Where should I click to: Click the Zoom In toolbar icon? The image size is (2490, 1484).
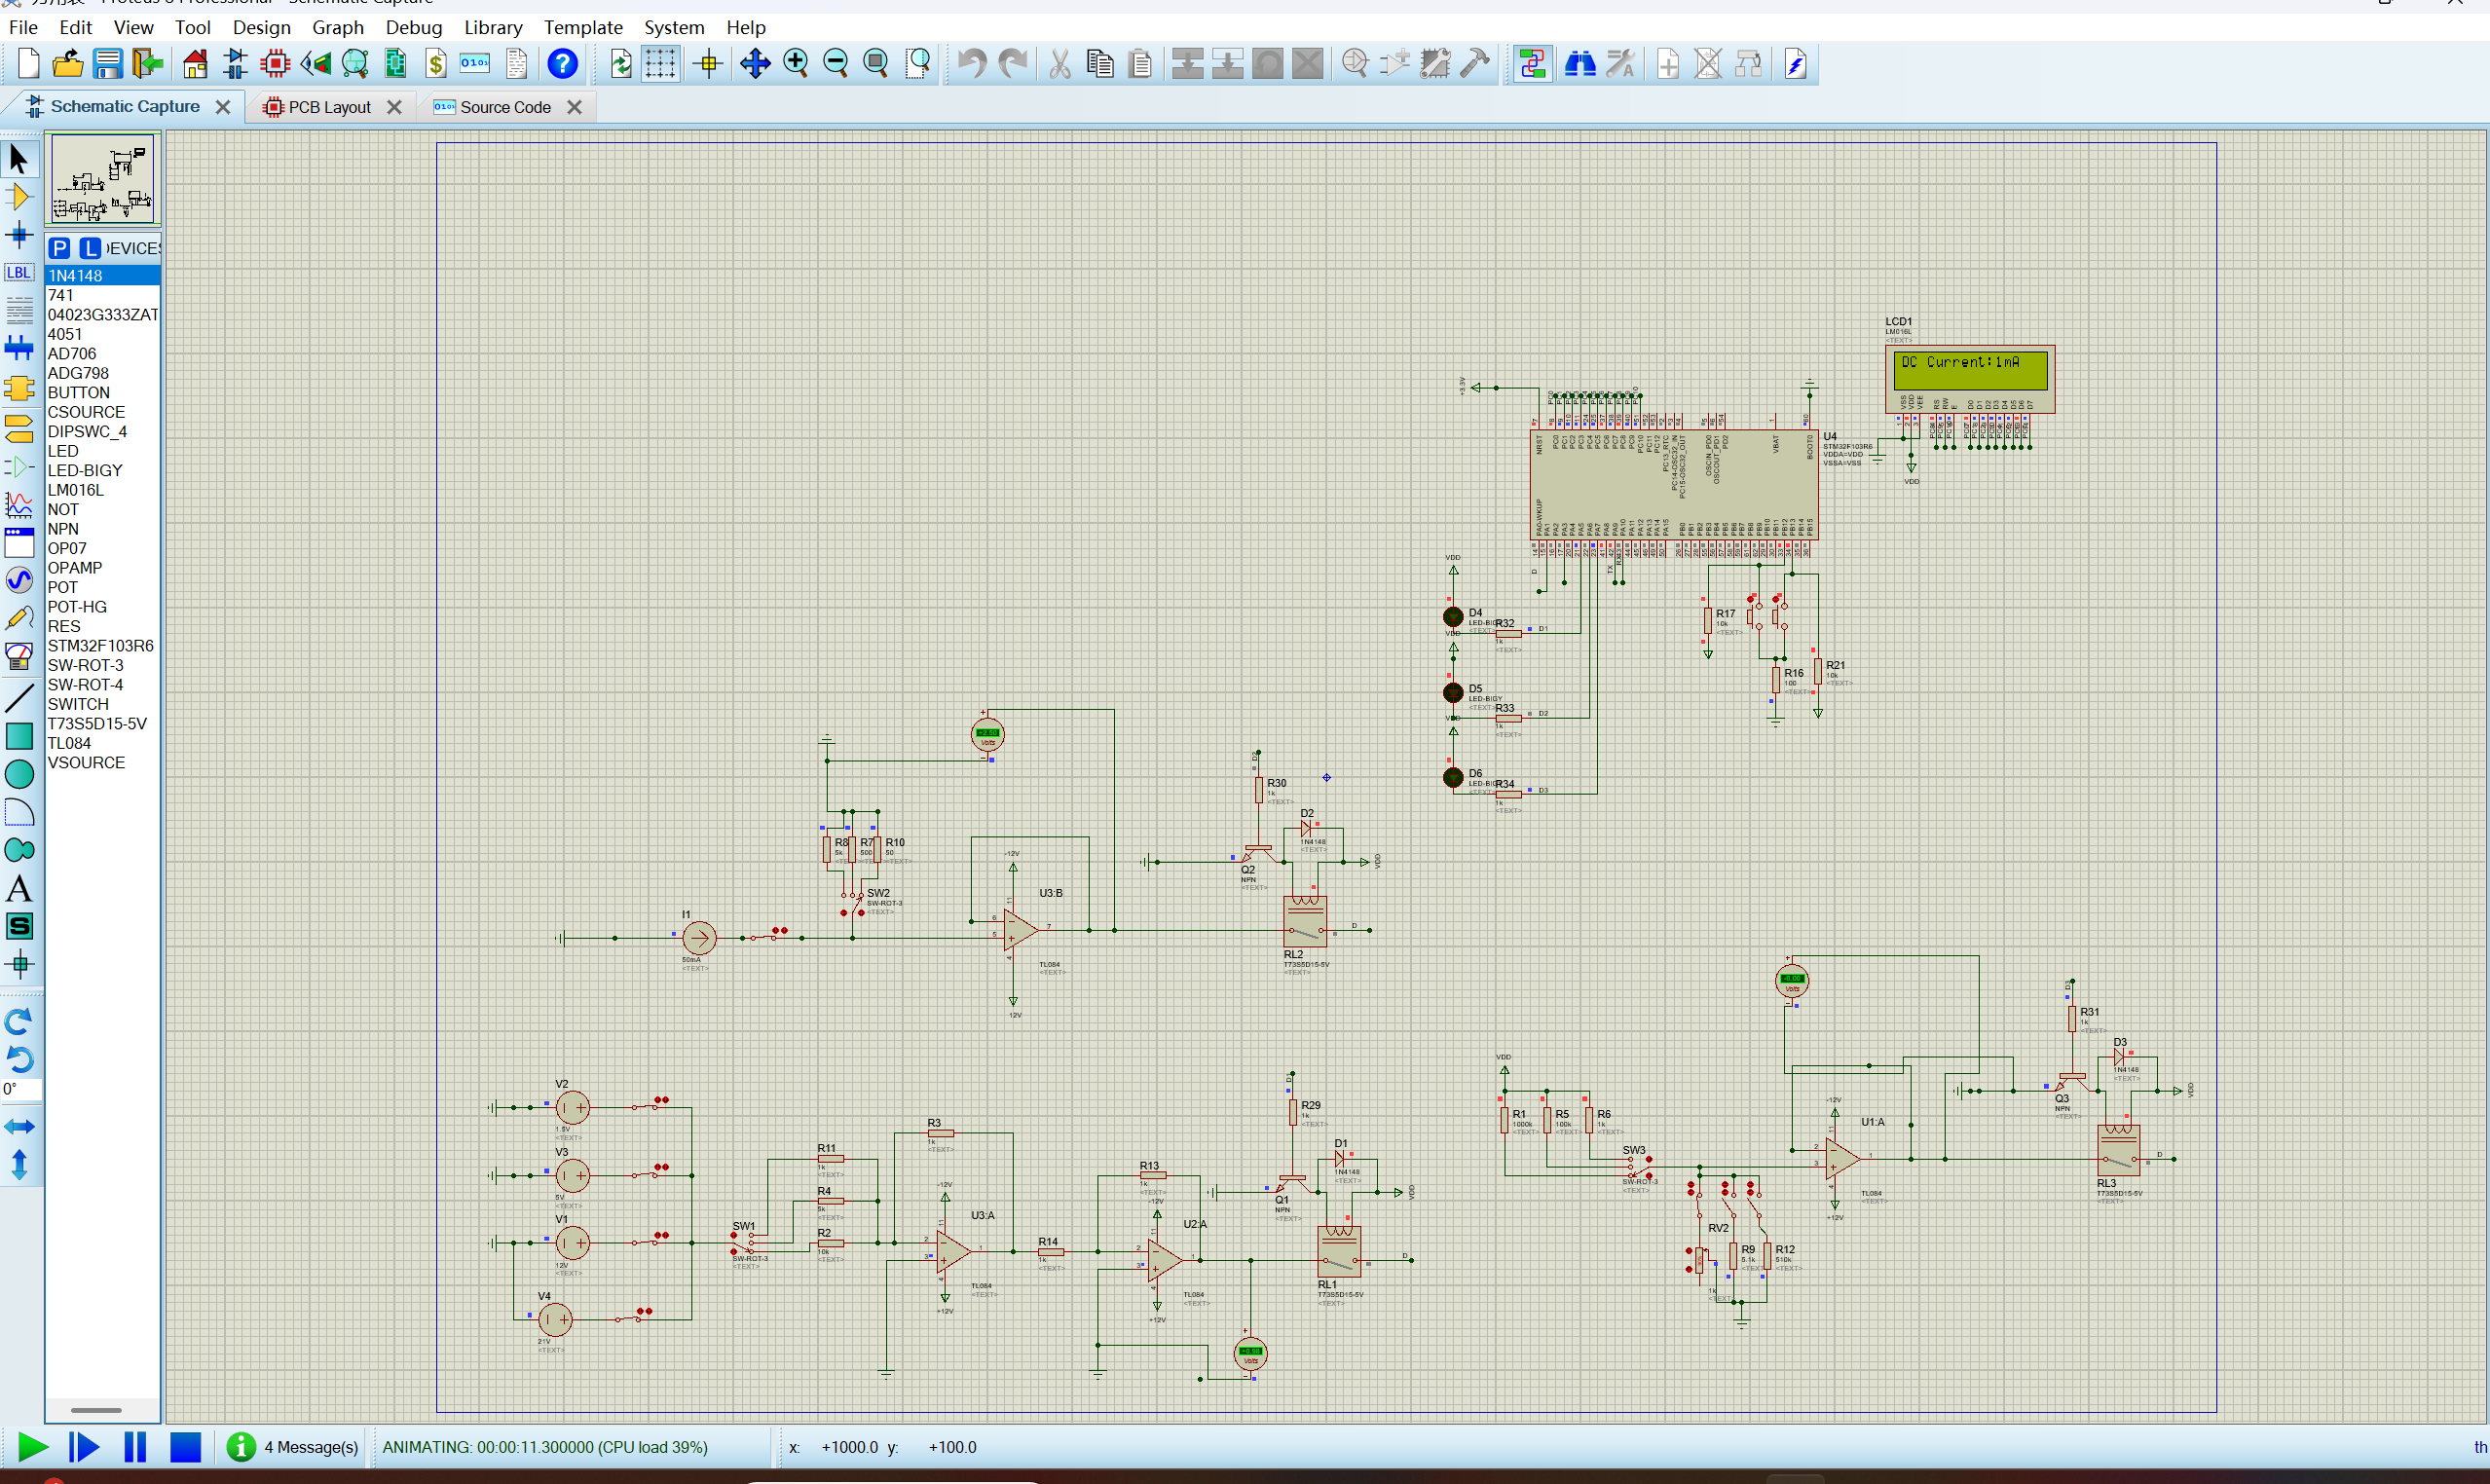point(796,64)
